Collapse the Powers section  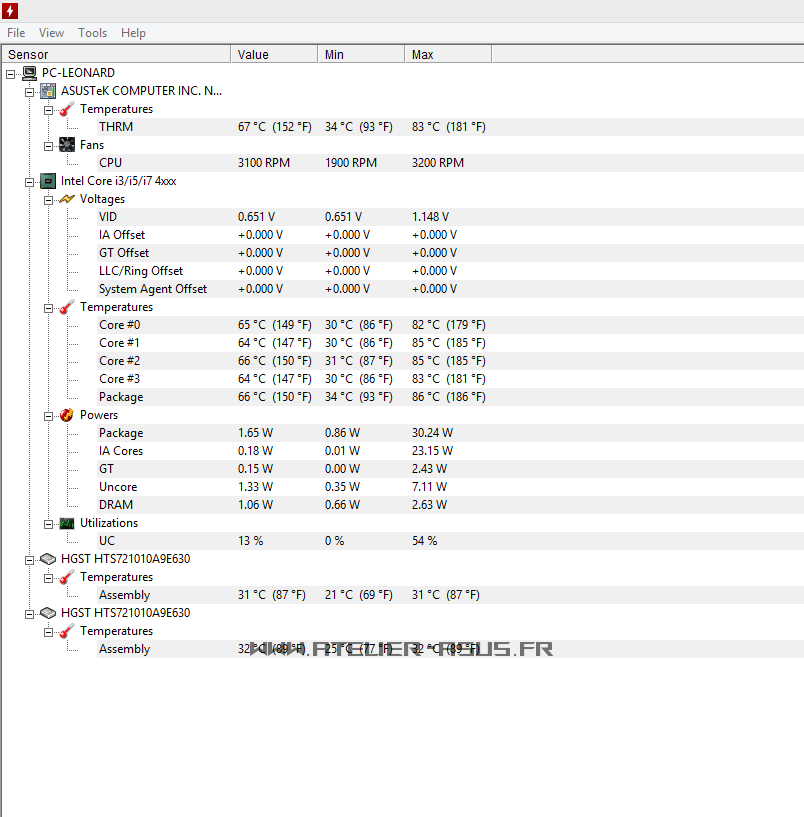click(x=48, y=415)
